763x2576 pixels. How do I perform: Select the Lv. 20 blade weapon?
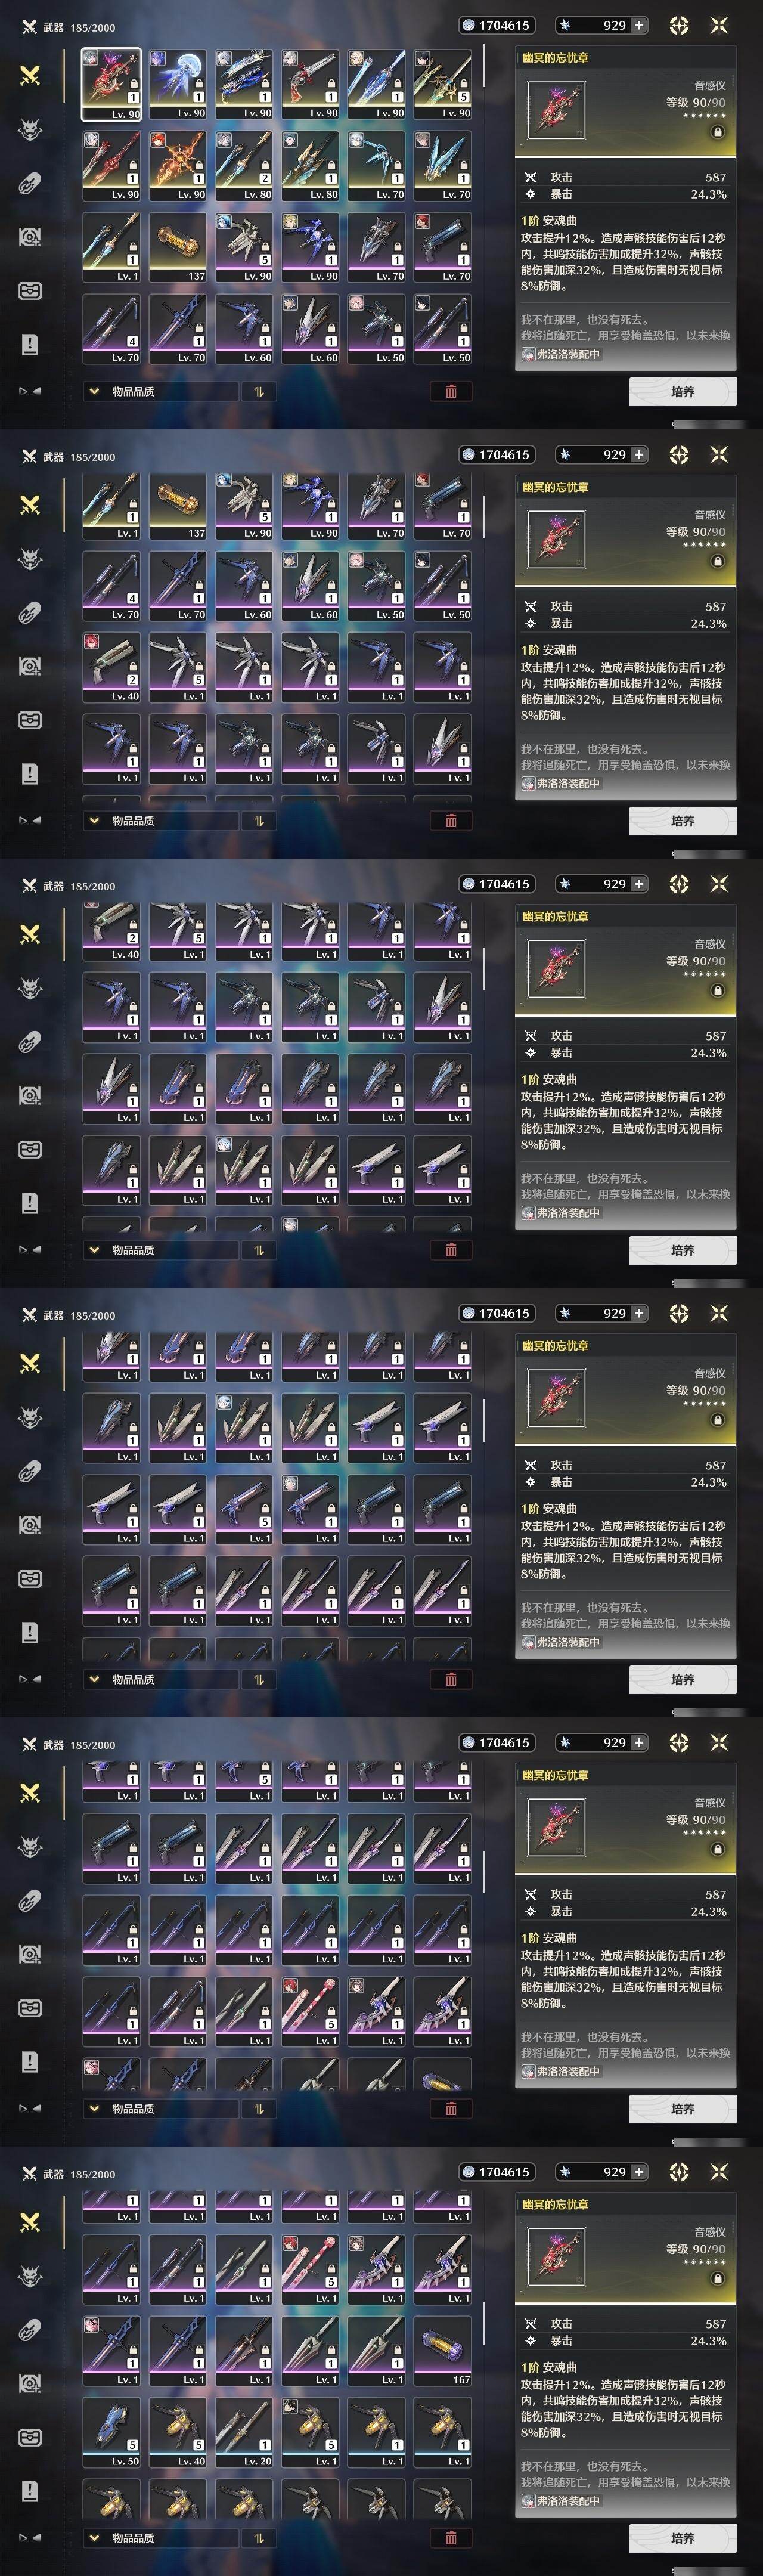point(244,2433)
